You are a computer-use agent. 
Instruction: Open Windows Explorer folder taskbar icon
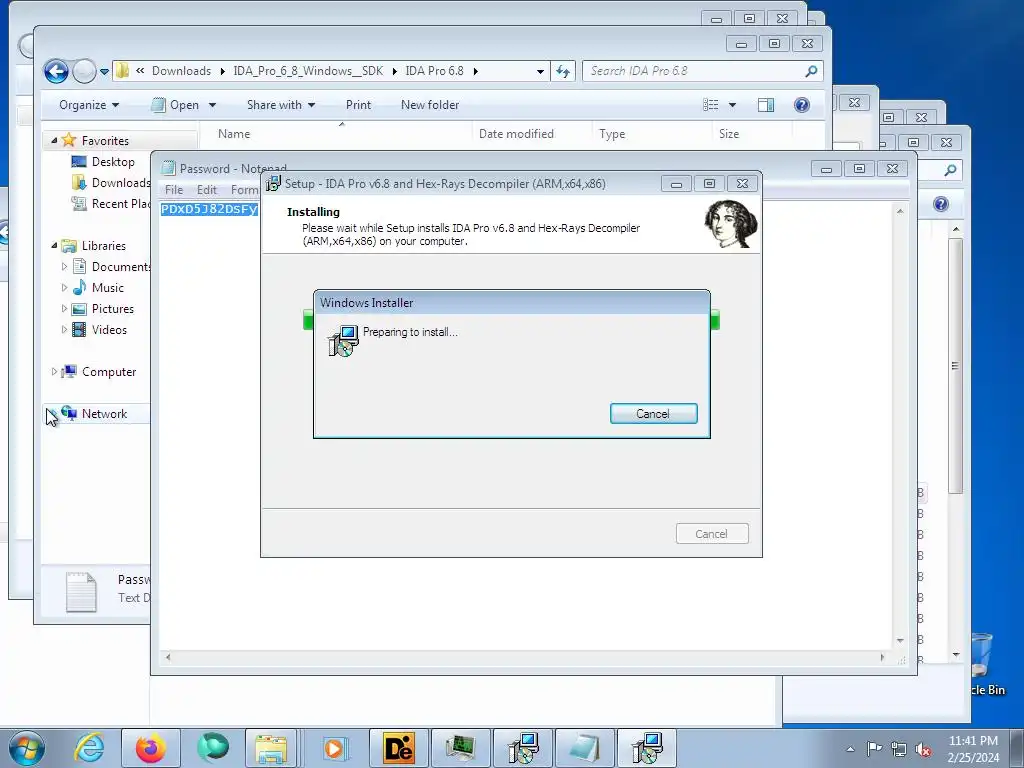pyautogui.click(x=271, y=748)
